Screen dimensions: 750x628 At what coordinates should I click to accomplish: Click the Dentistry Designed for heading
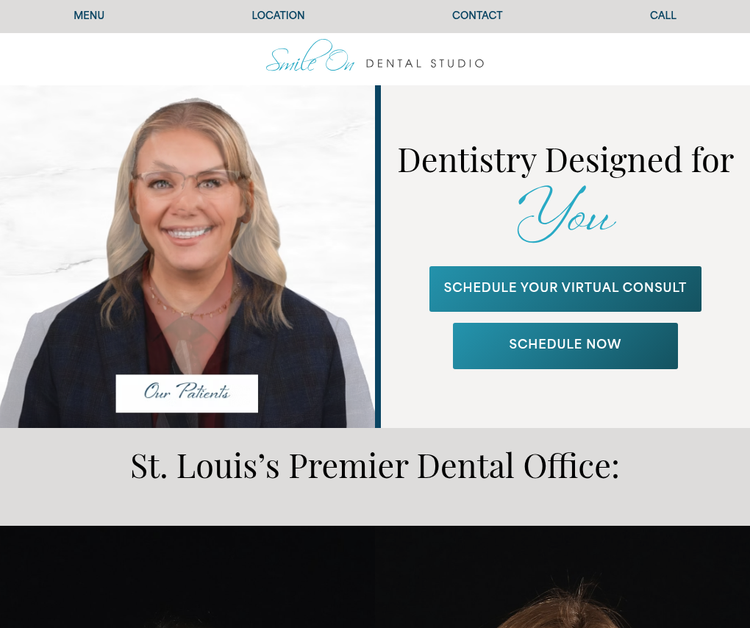point(565,160)
